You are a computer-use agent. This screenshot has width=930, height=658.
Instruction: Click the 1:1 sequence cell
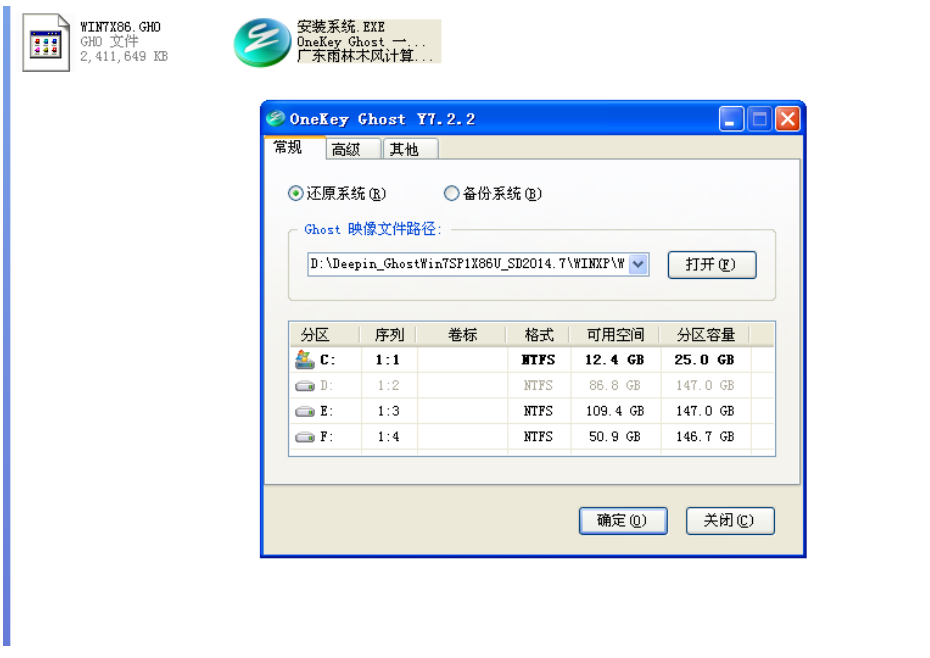388,360
